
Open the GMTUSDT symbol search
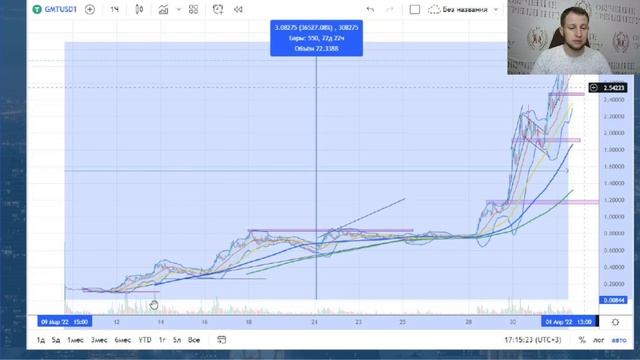click(55, 9)
